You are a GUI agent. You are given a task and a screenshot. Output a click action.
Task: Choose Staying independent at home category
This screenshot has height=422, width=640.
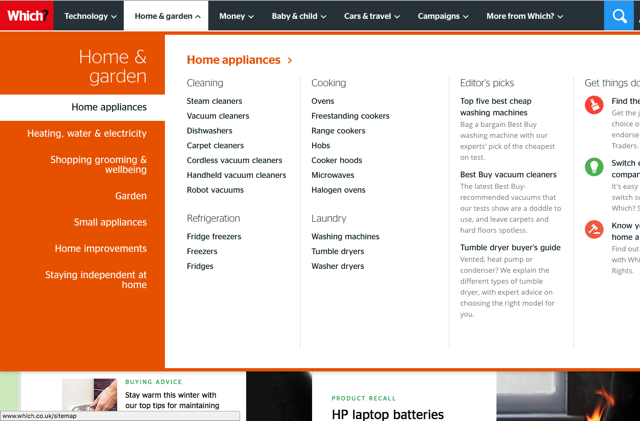[96, 280]
